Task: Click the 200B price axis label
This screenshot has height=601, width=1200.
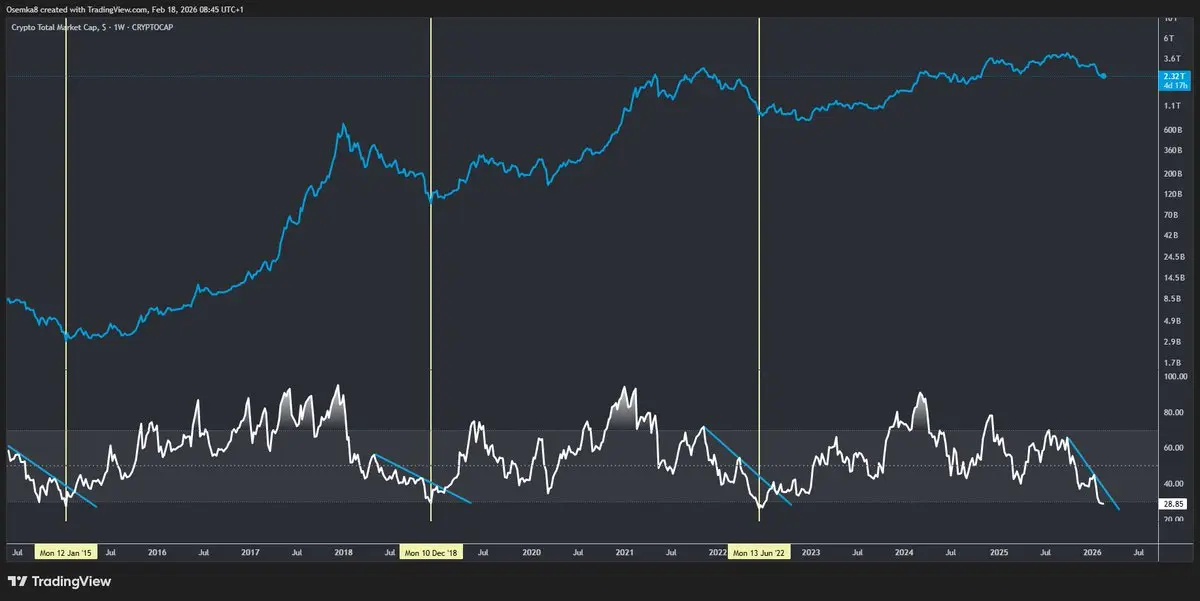Action: pos(1171,174)
